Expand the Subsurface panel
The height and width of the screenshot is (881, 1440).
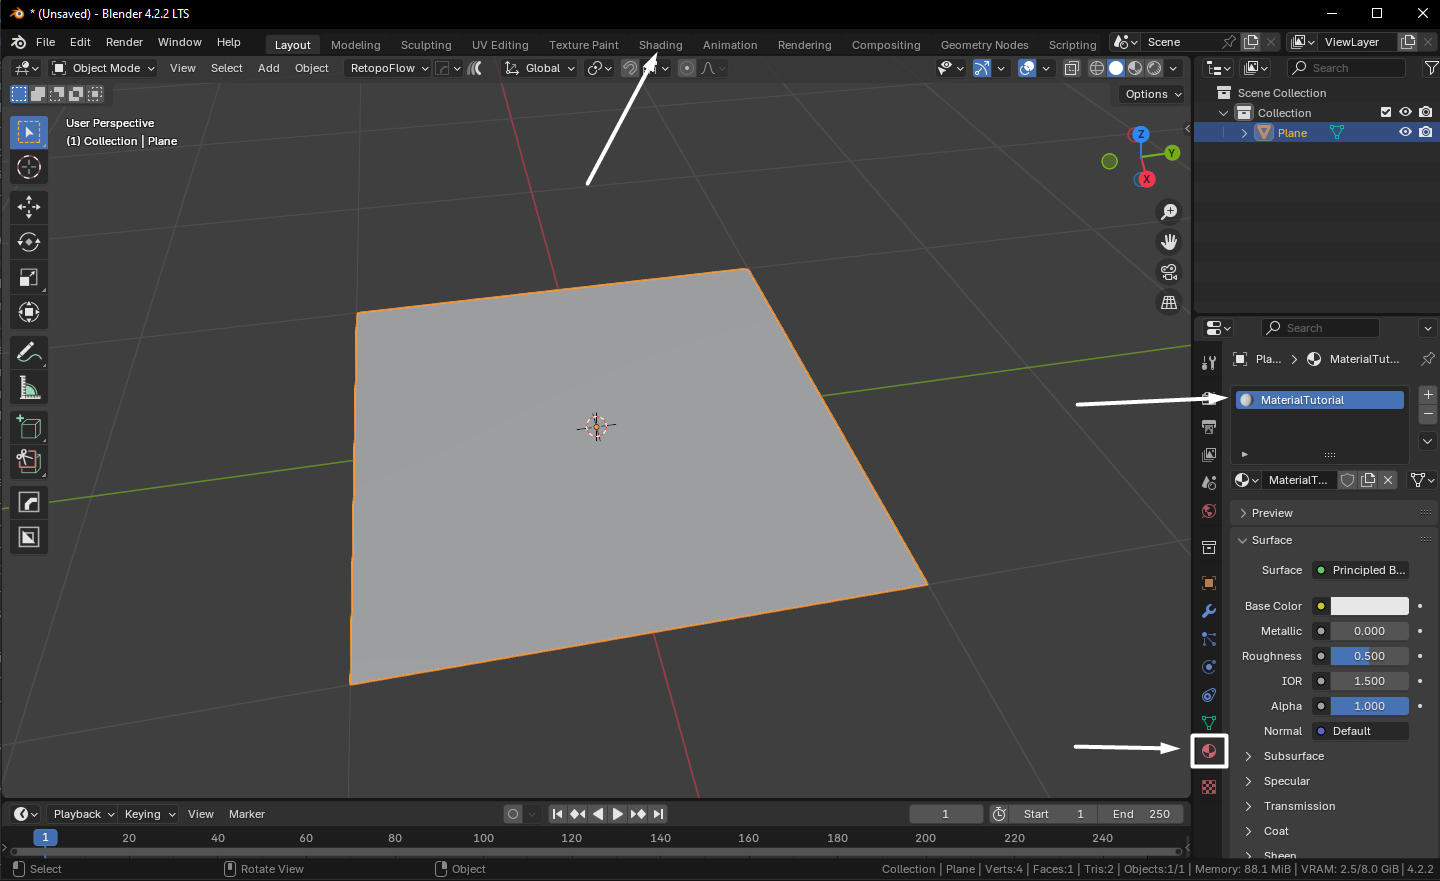click(x=1293, y=756)
